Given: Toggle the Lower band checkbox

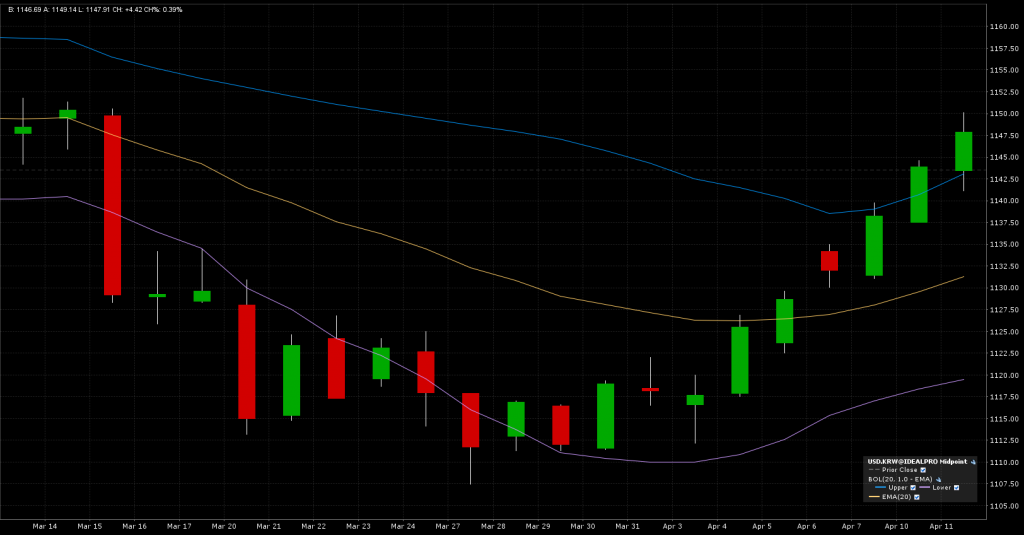Looking at the screenshot, I should click(956, 487).
